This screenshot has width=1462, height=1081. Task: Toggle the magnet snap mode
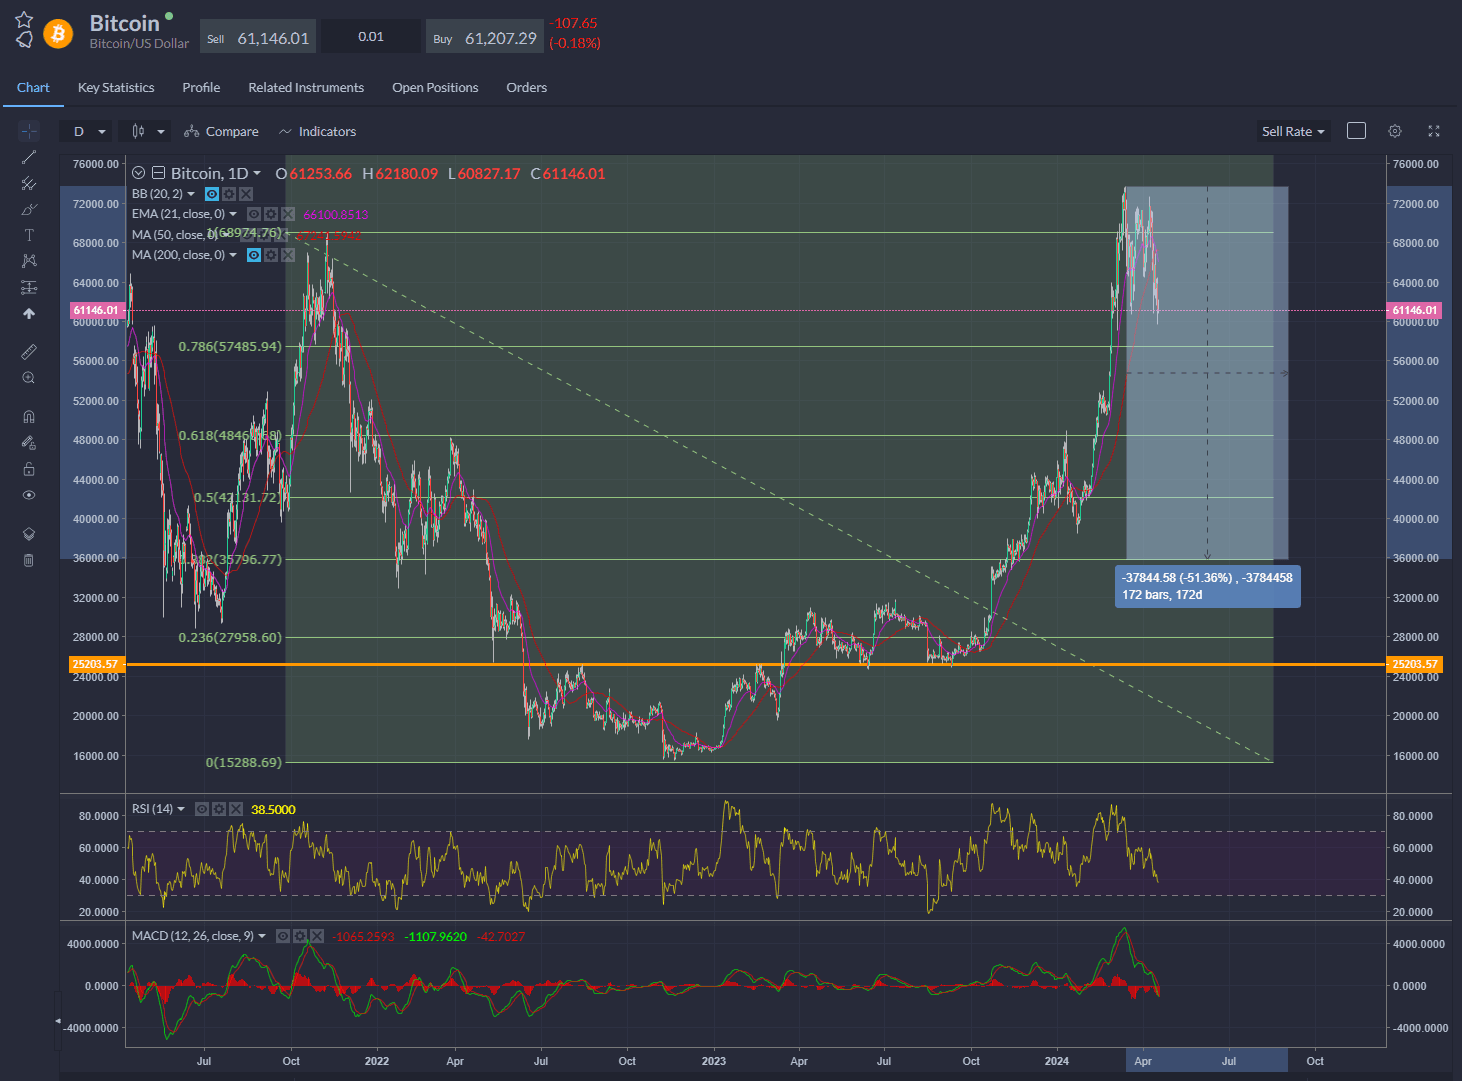(29, 416)
